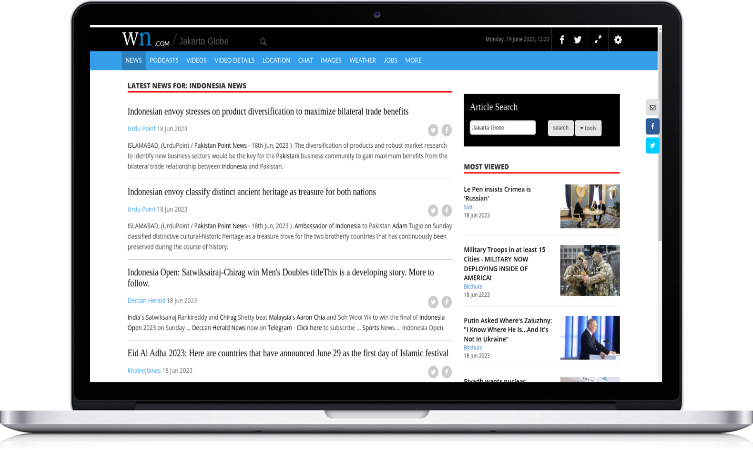Open Urdu Point source of heritage article

point(141,209)
